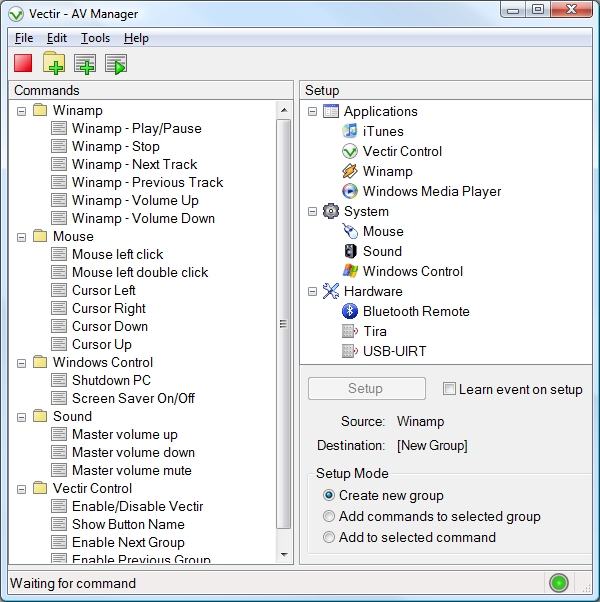The width and height of the screenshot is (600, 602).
Task: Click the Setup button
Action: (x=367, y=389)
